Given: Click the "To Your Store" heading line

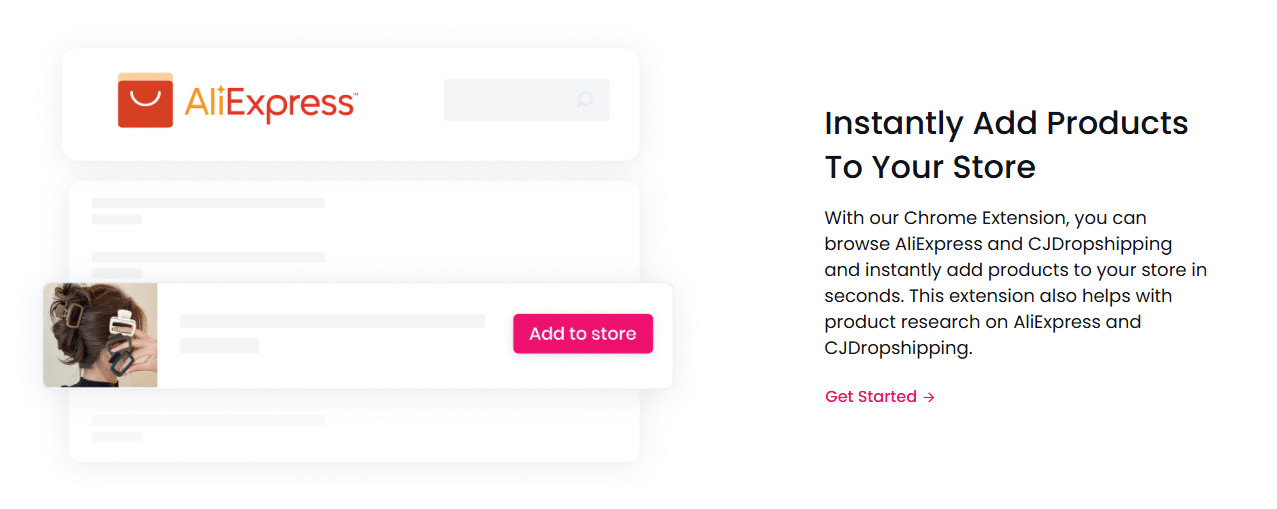Looking at the screenshot, I should click(x=929, y=167).
